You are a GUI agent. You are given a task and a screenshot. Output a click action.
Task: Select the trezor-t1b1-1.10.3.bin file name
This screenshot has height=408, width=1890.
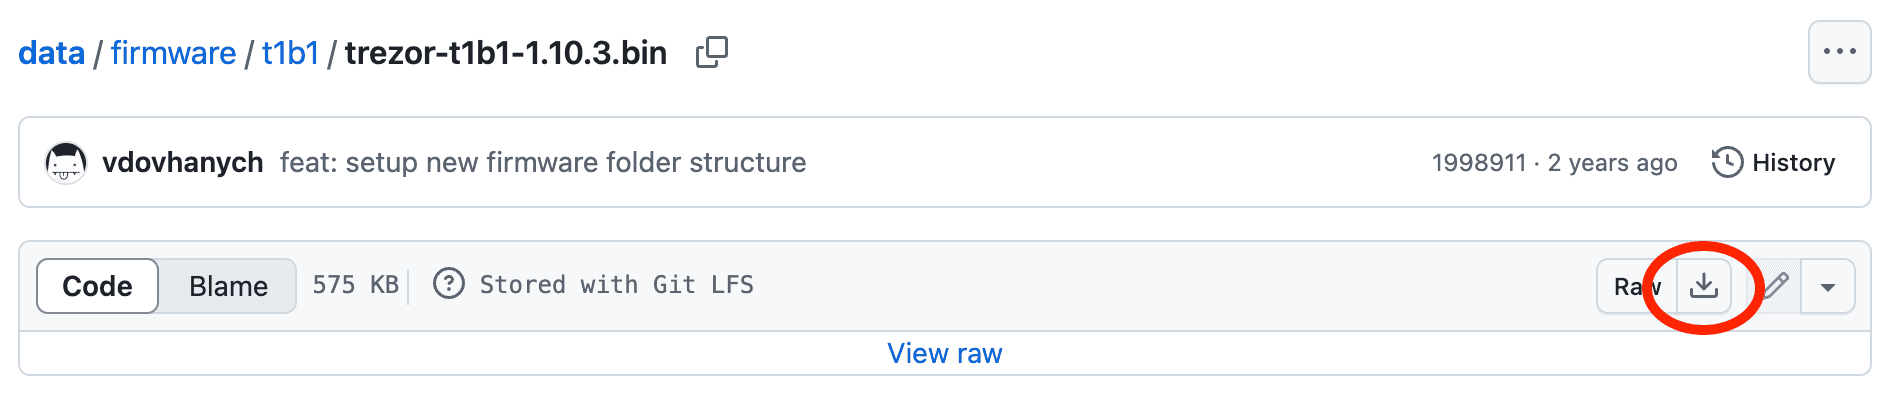(x=506, y=52)
